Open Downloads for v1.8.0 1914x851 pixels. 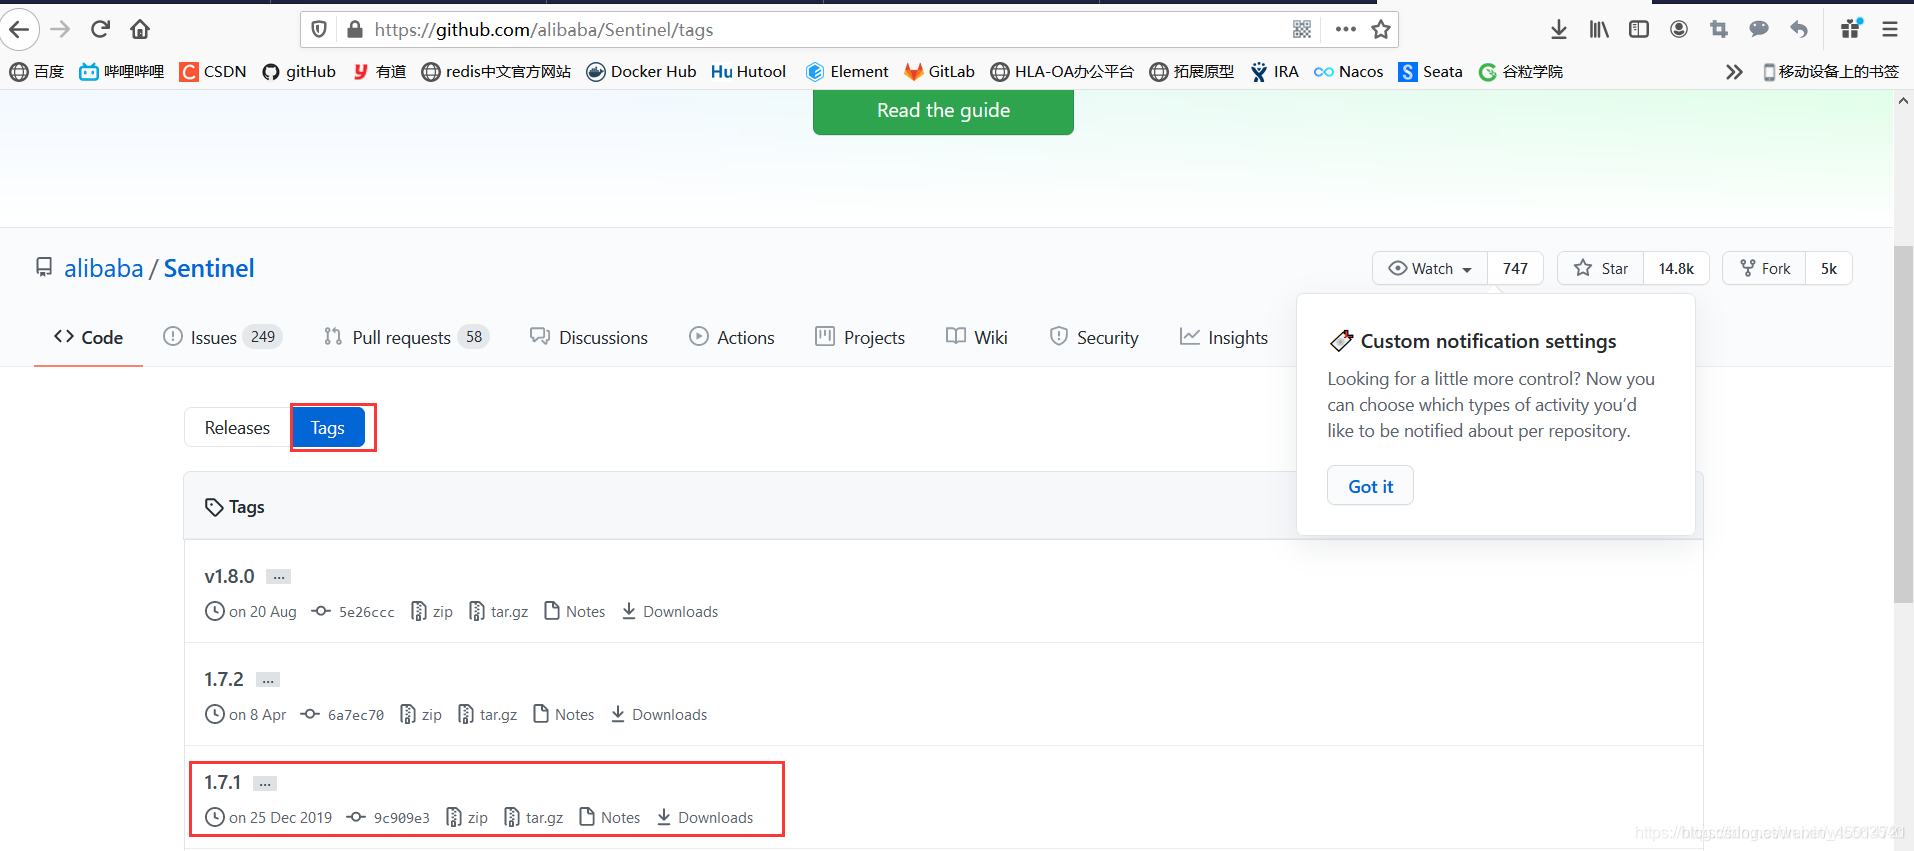coord(670,612)
